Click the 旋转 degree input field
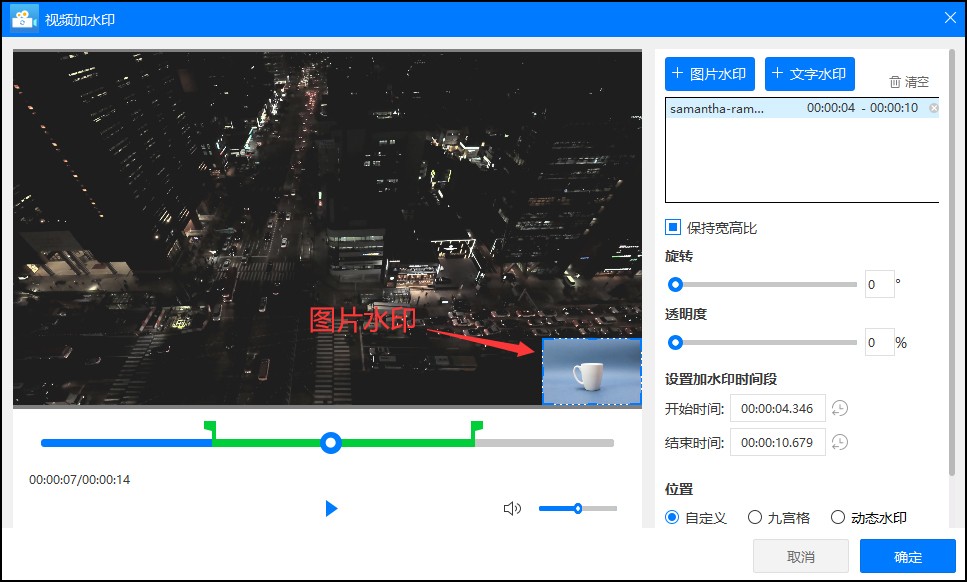 879,285
